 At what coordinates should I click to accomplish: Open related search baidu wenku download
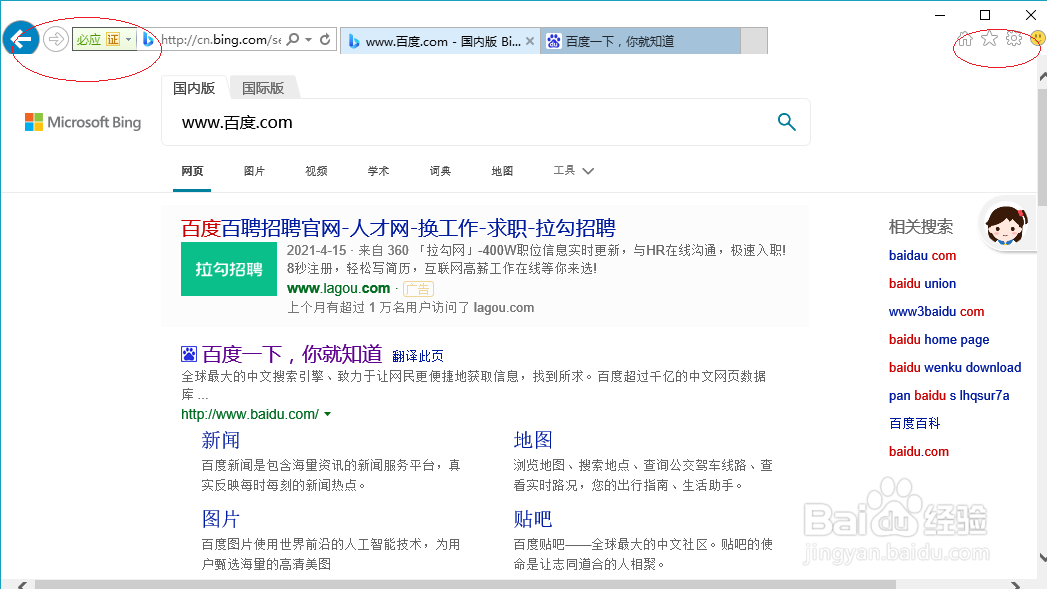955,368
